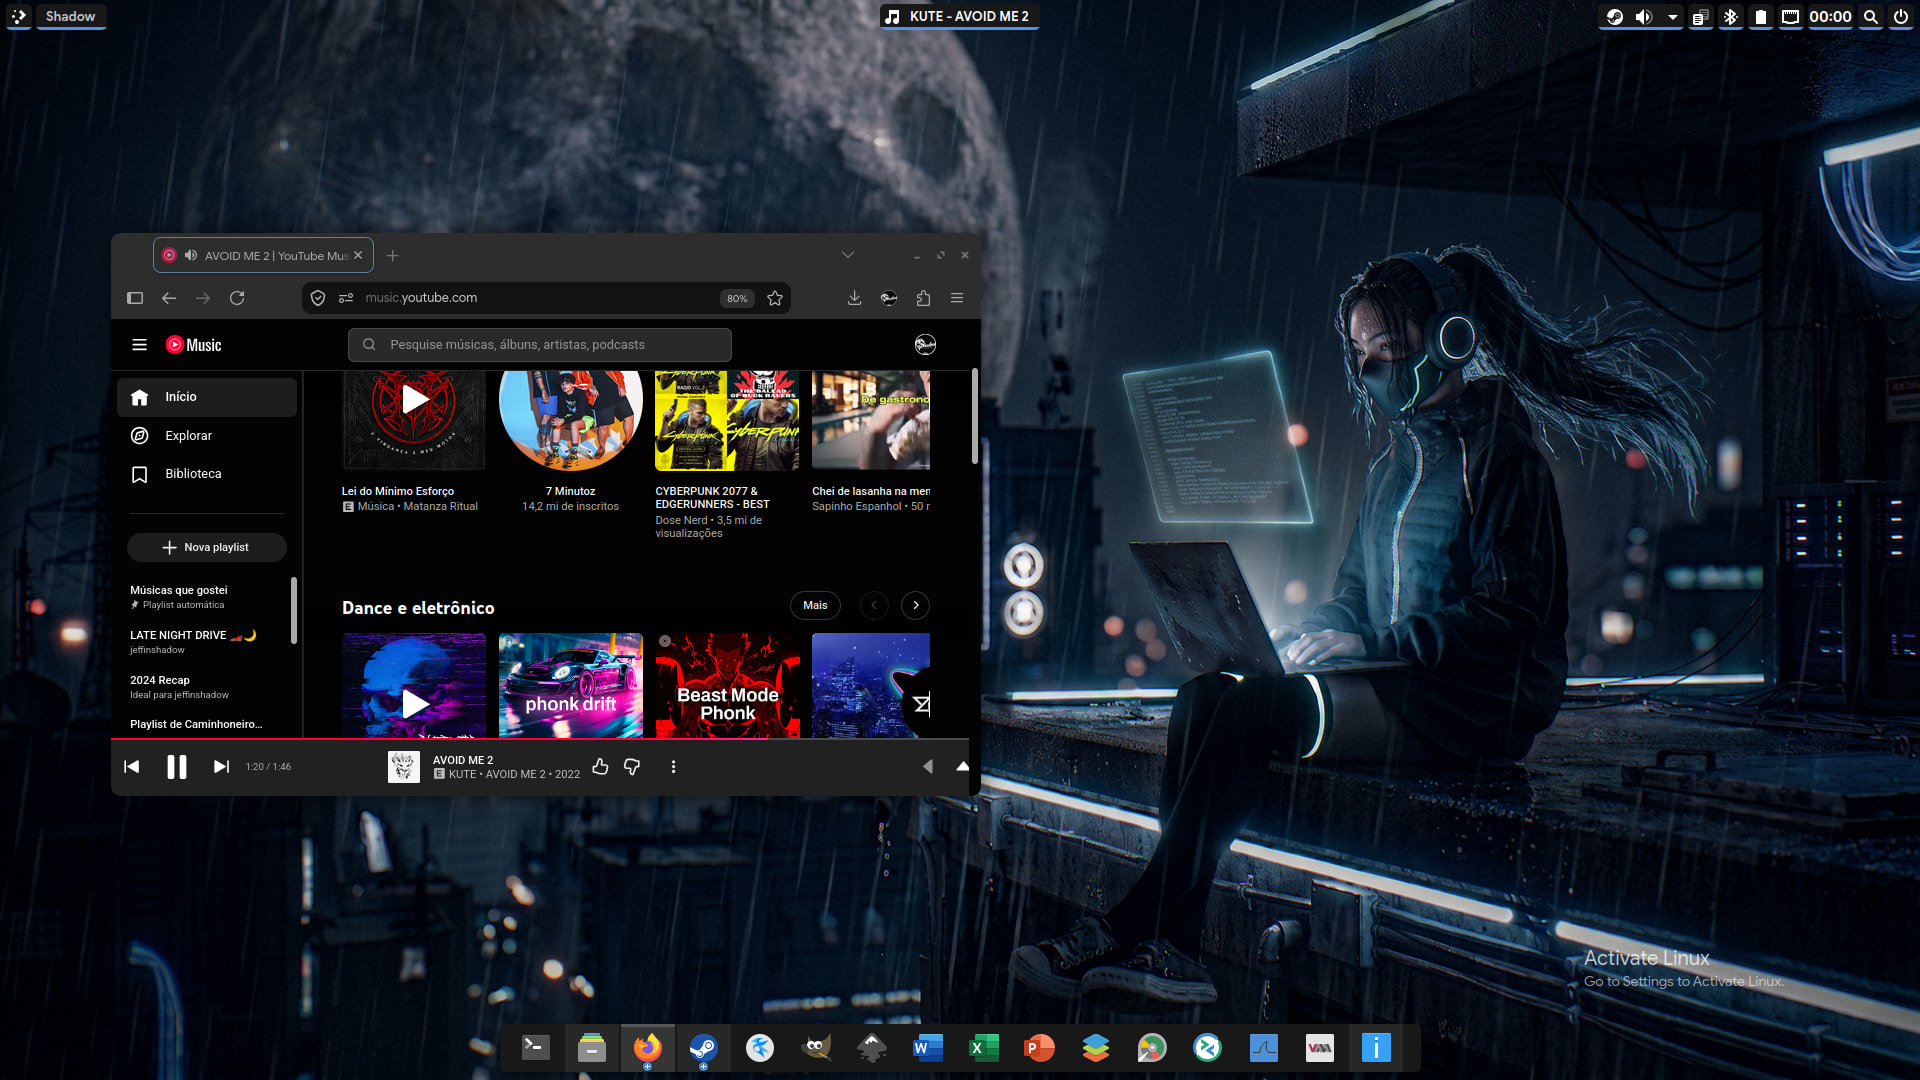Click the song progress bar above player

(540, 739)
